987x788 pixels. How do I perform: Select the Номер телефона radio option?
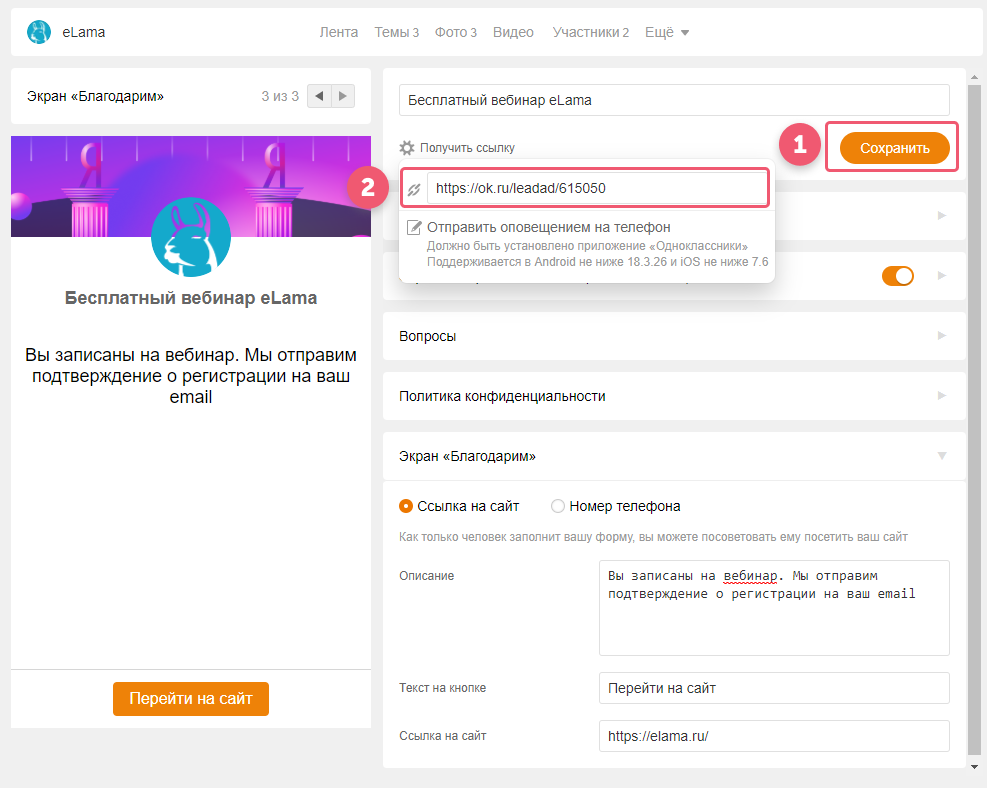(558, 506)
